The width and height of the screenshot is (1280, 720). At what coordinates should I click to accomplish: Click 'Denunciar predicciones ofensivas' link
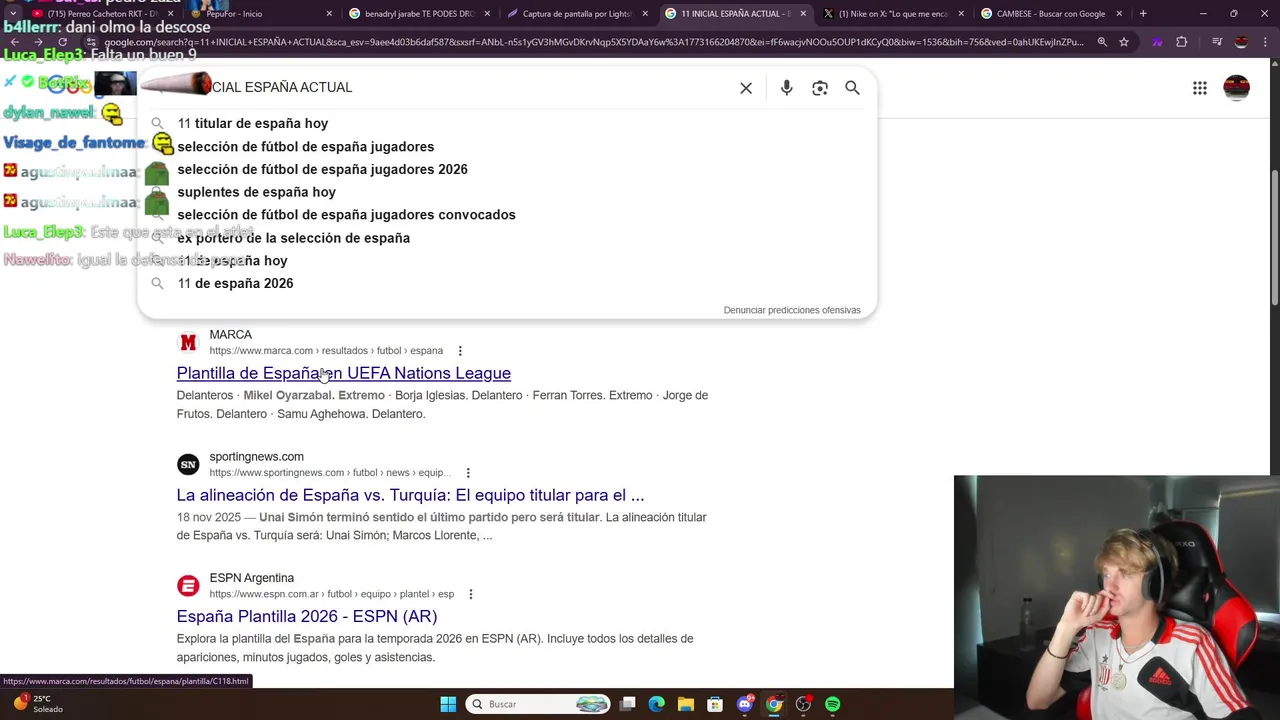coord(792,310)
